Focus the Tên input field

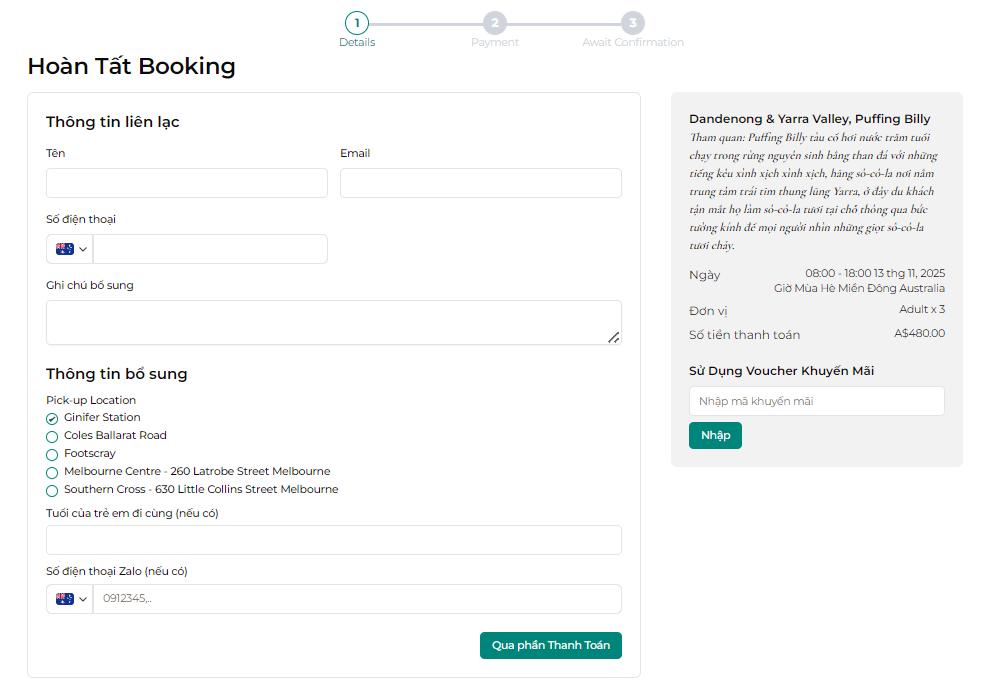pos(186,183)
